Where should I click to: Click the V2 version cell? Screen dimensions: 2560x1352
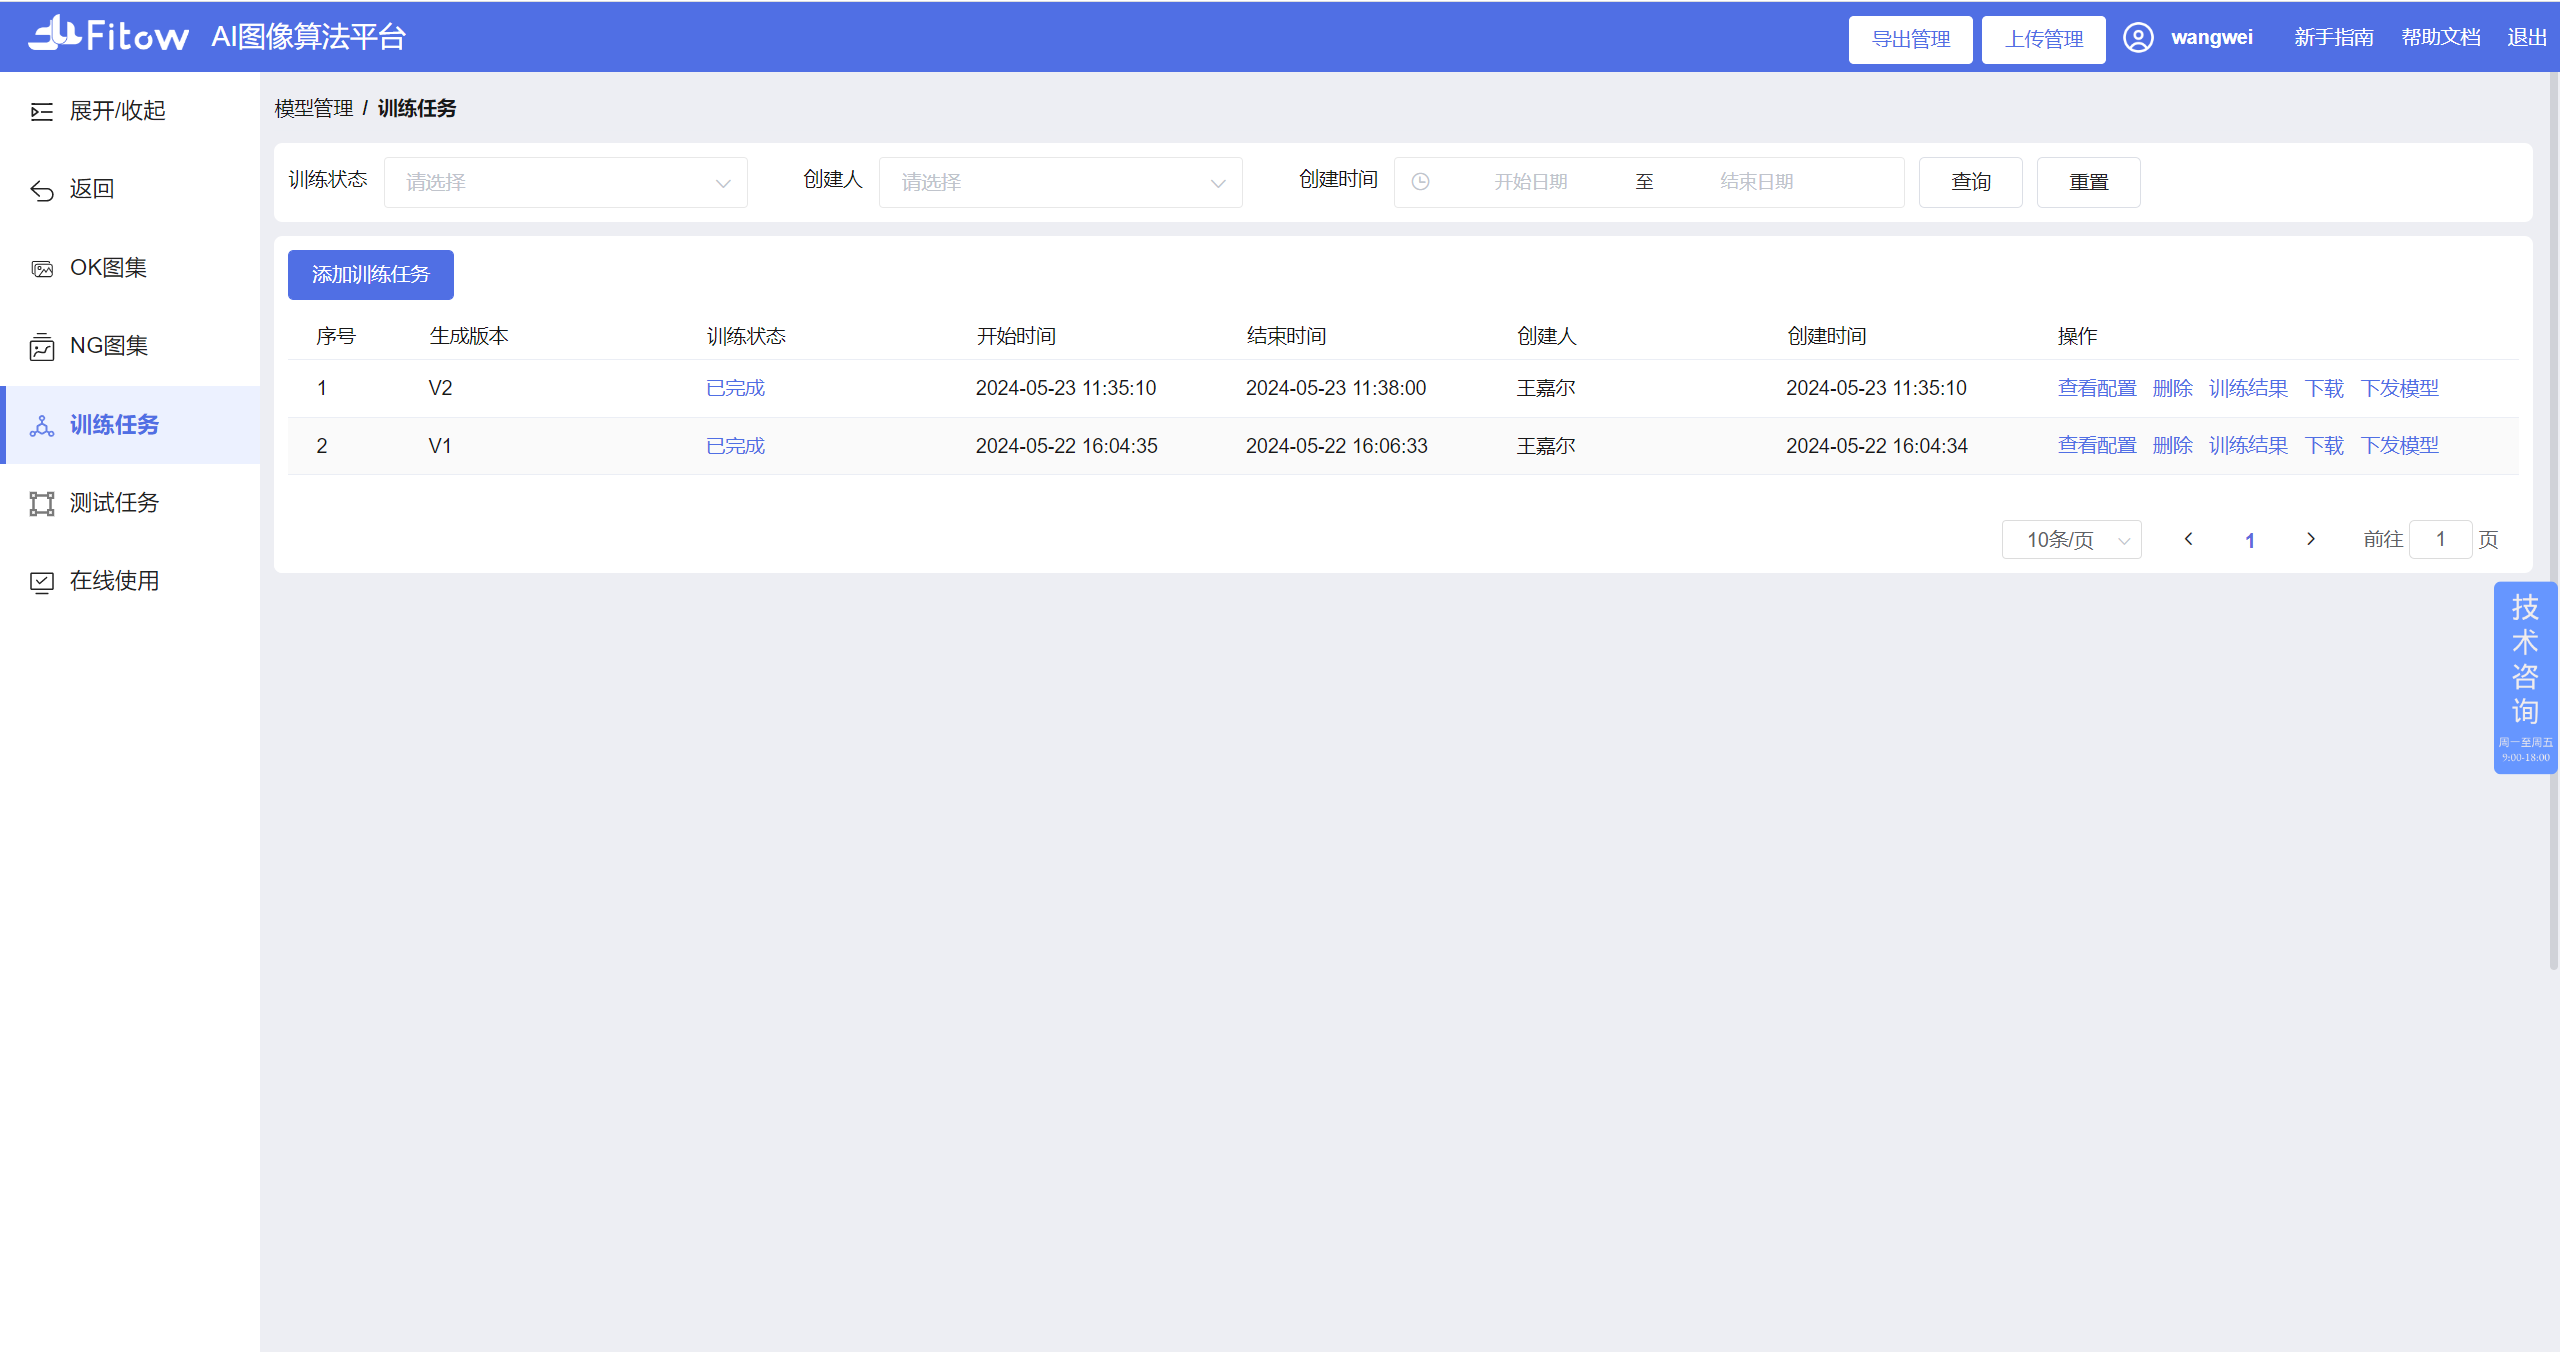point(440,388)
